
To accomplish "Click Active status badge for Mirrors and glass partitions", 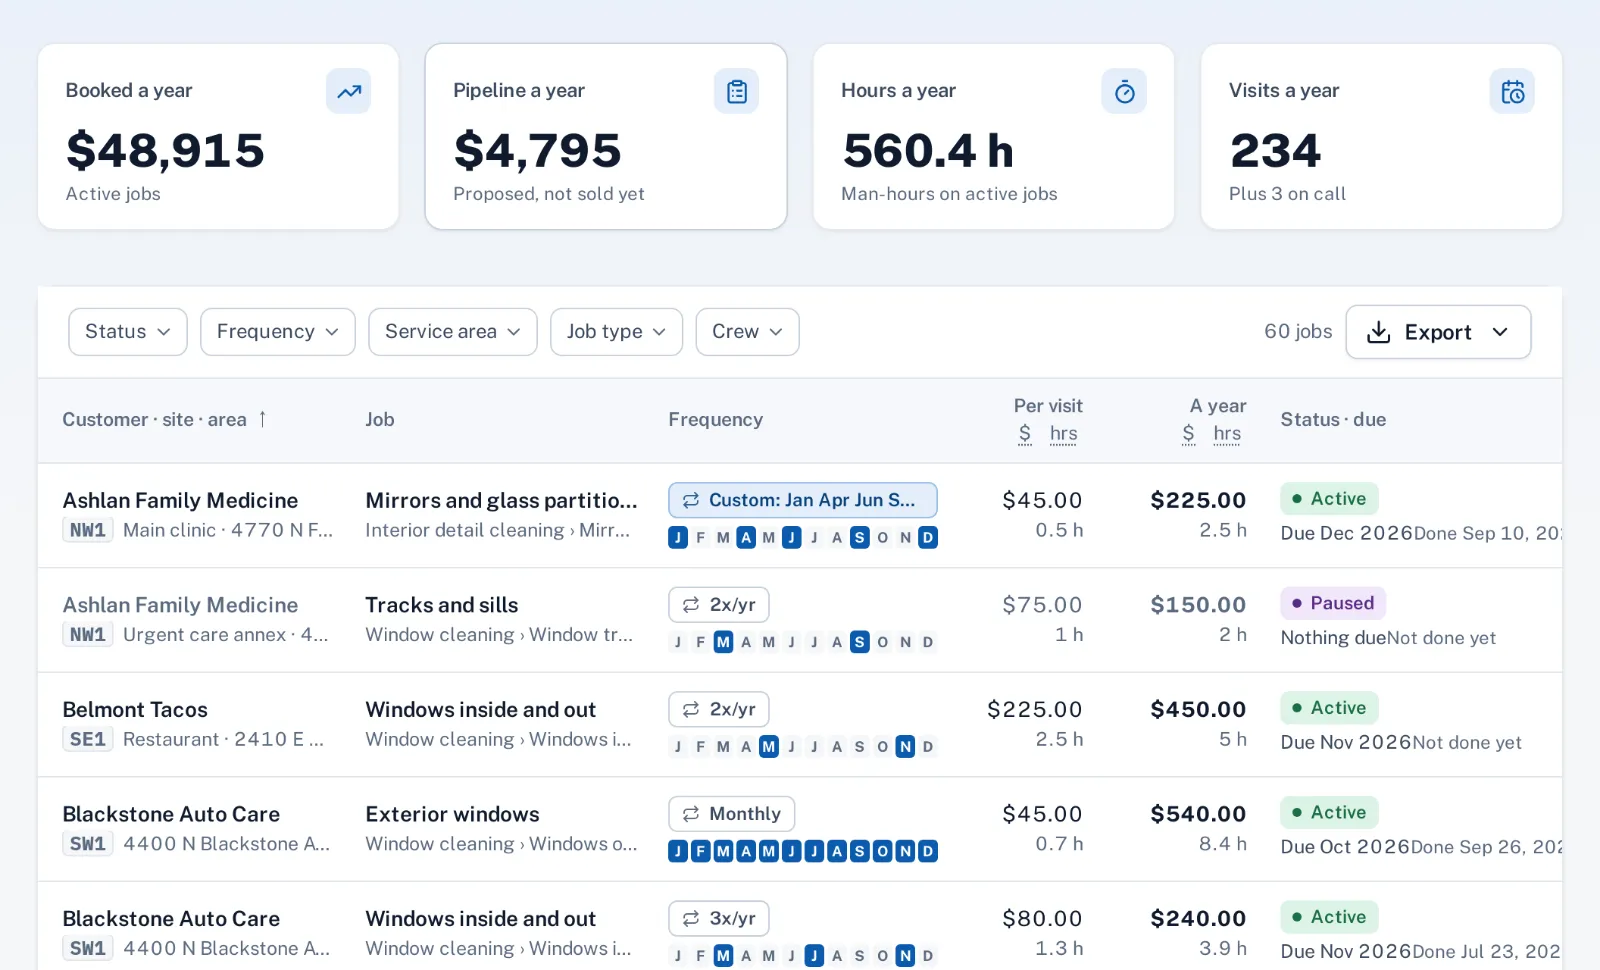I will pyautogui.click(x=1330, y=499).
